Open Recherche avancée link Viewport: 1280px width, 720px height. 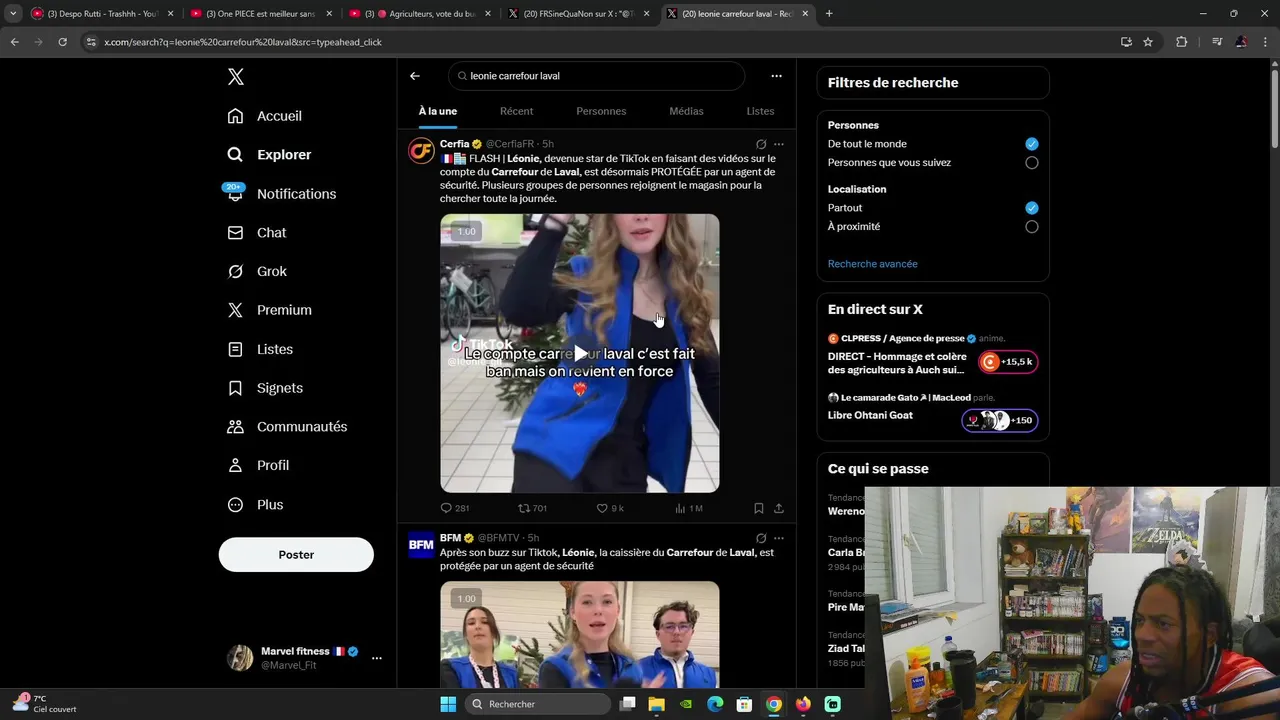pos(872,264)
